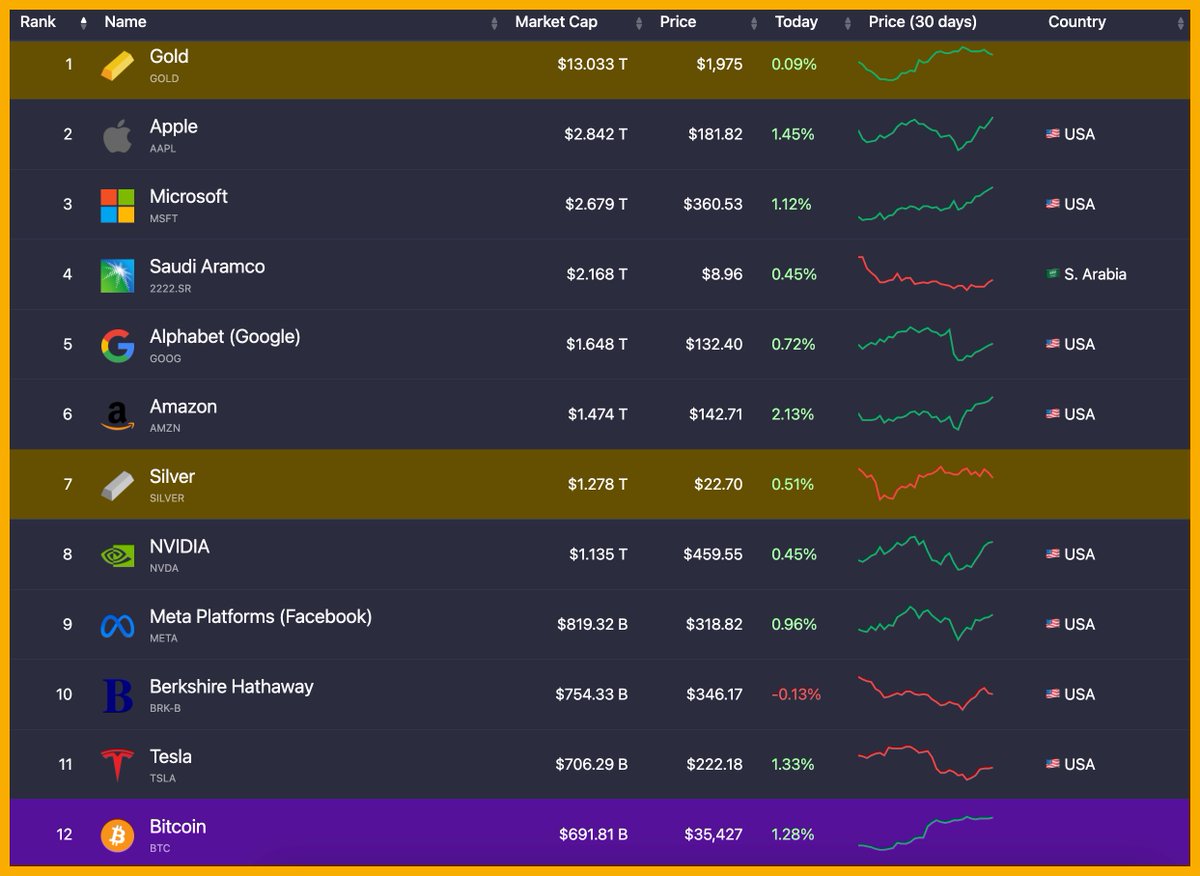Viewport: 1200px width, 876px height.
Task: Click the Saudi Arabia flag icon
Action: pyautogui.click(x=1053, y=274)
